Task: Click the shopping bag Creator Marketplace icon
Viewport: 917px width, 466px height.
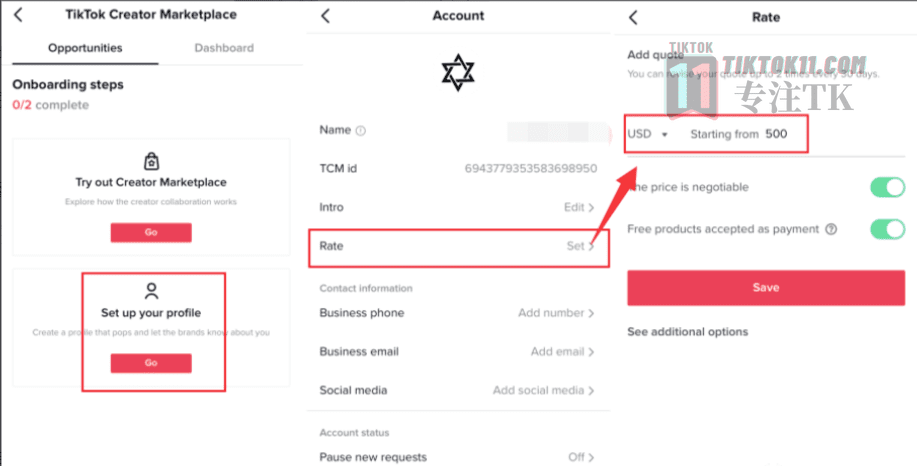Action: pyautogui.click(x=151, y=161)
